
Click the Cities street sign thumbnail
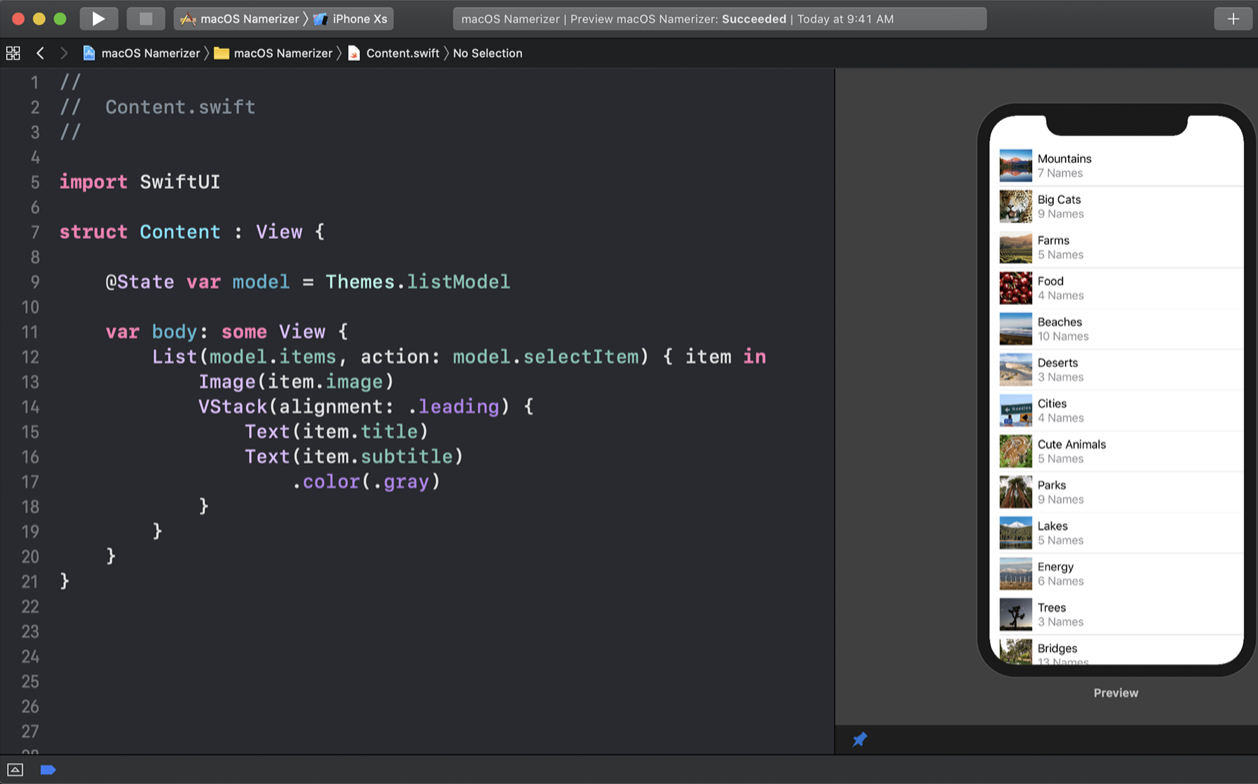tap(1016, 411)
